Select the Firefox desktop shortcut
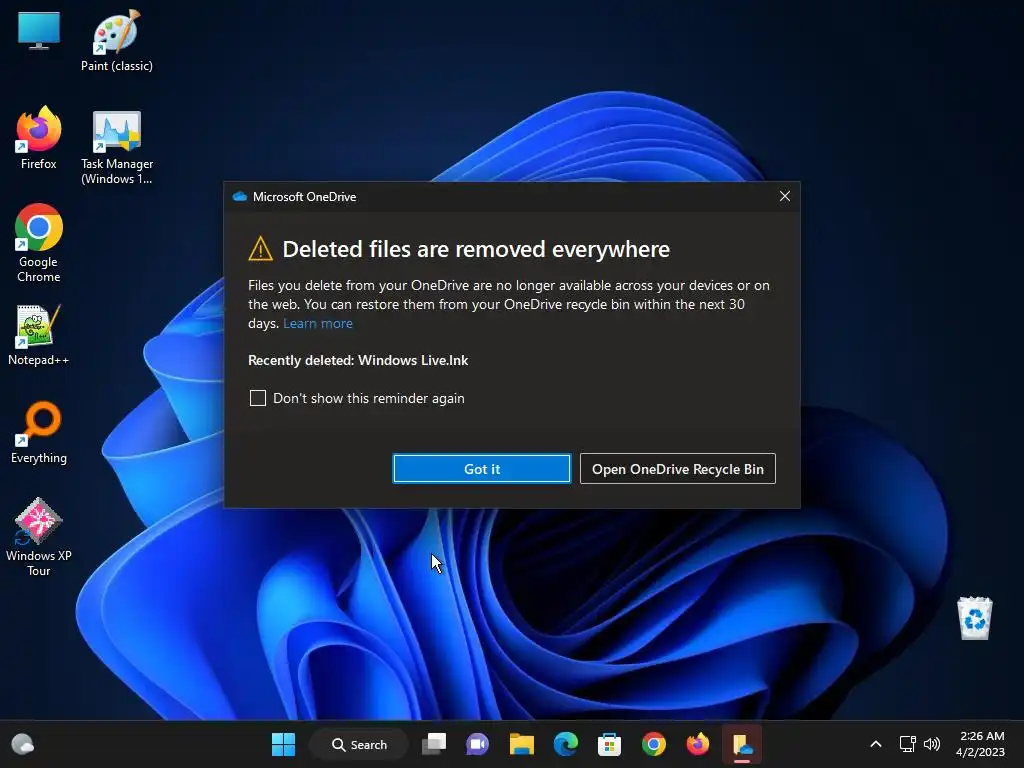Screen dimensions: 1024x768 pos(39,138)
